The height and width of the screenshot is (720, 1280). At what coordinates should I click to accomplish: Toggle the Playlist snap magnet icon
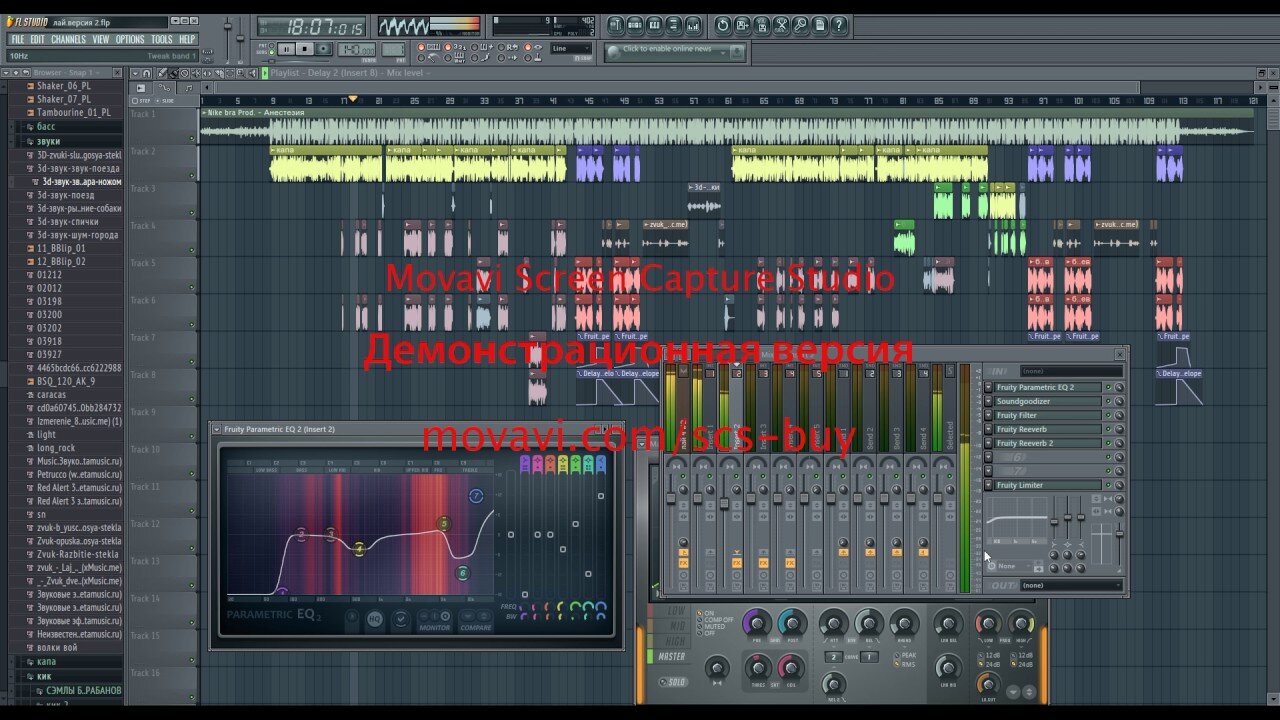(x=147, y=73)
